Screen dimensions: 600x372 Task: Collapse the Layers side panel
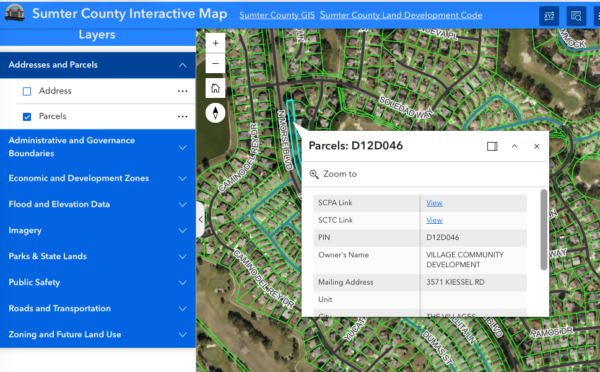click(200, 220)
